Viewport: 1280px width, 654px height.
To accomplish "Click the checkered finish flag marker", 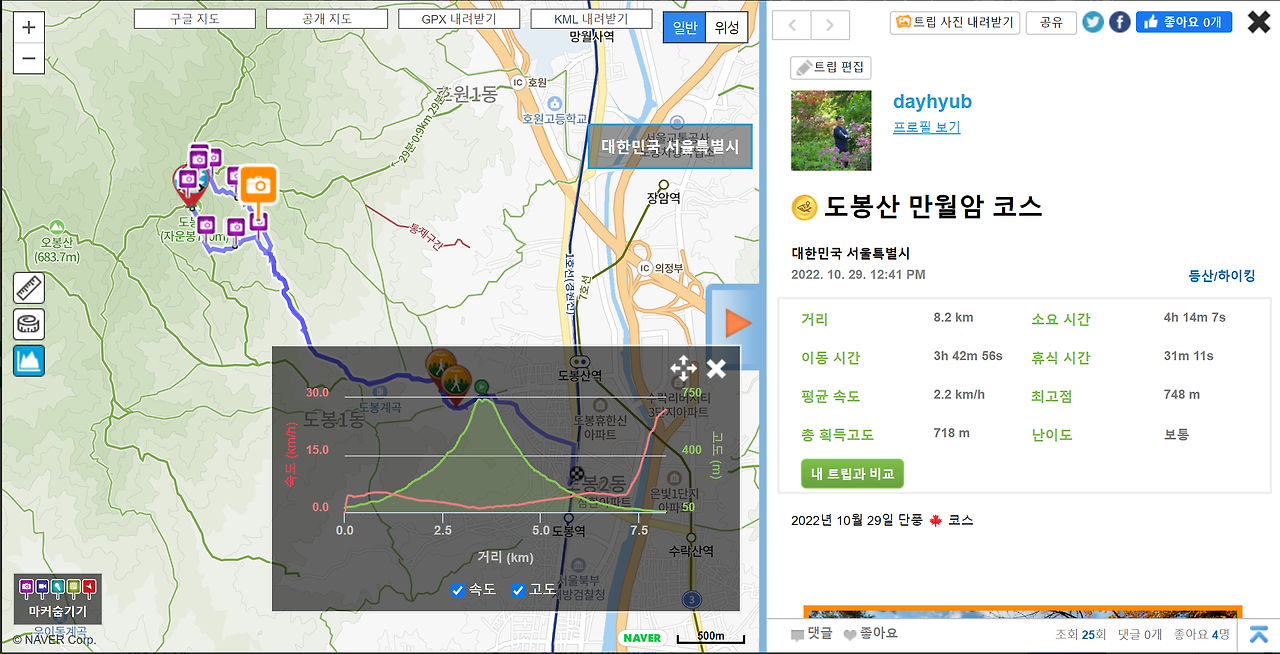I will tap(577, 474).
